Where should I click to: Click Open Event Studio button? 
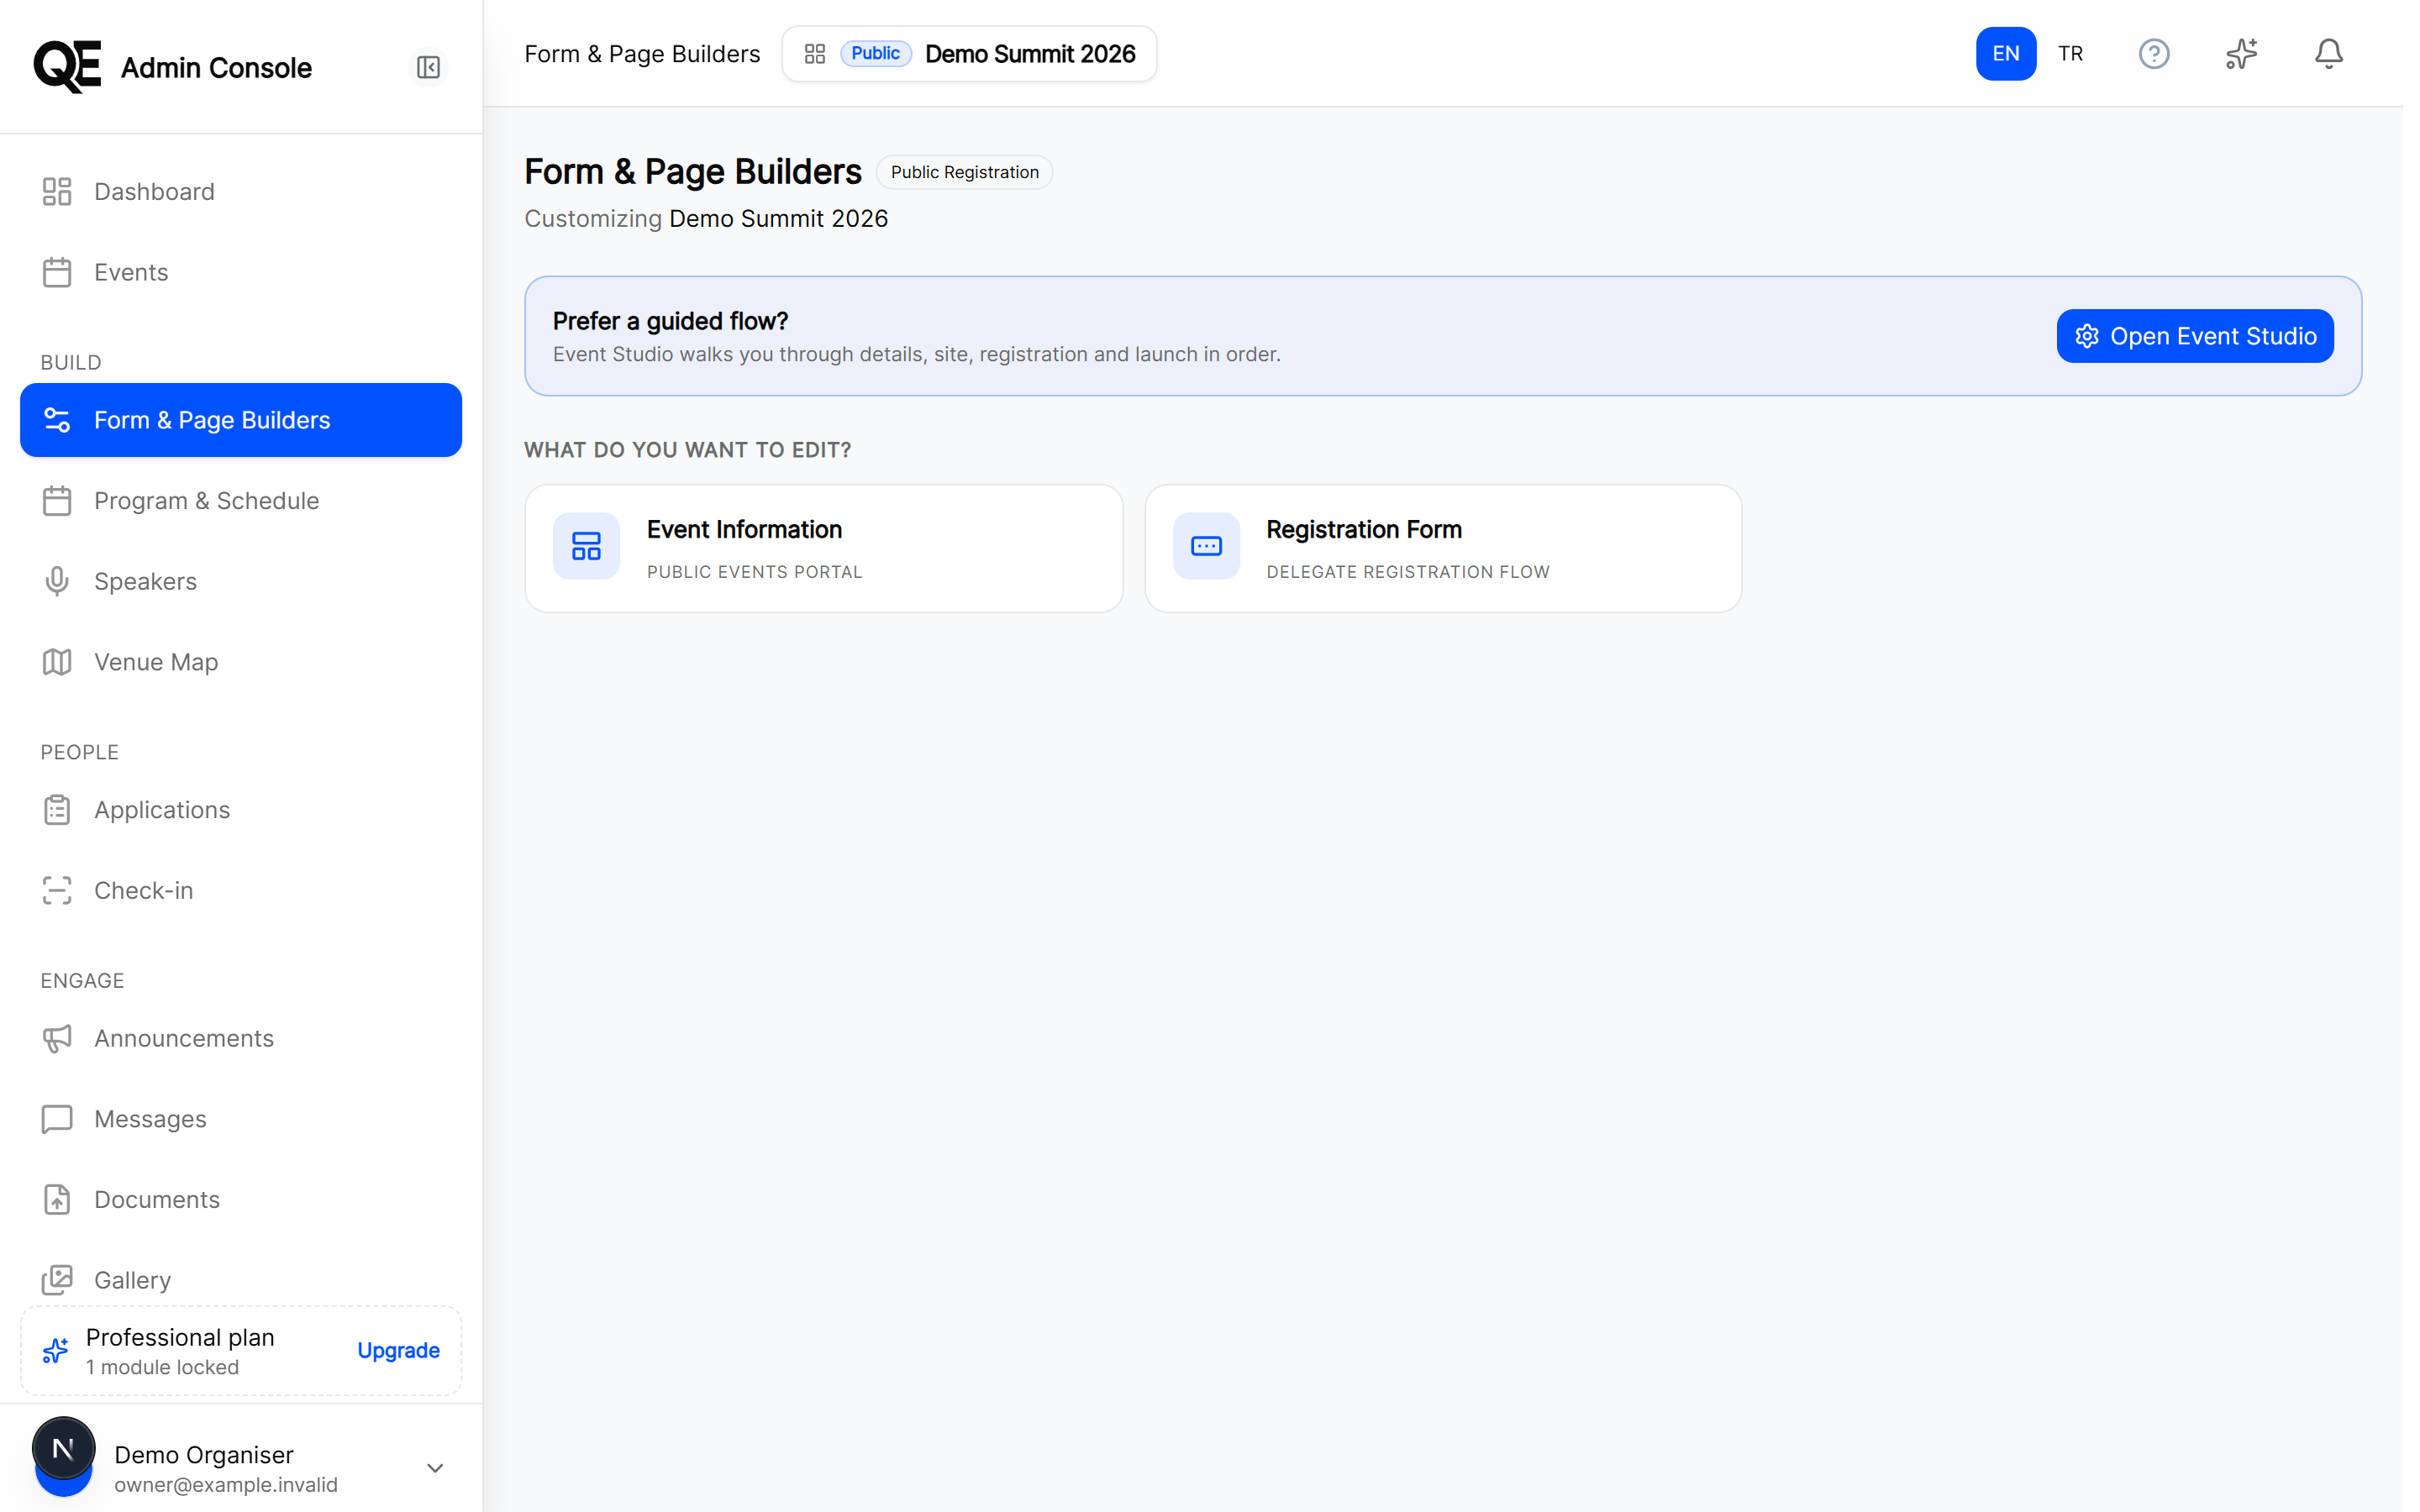pos(2195,336)
